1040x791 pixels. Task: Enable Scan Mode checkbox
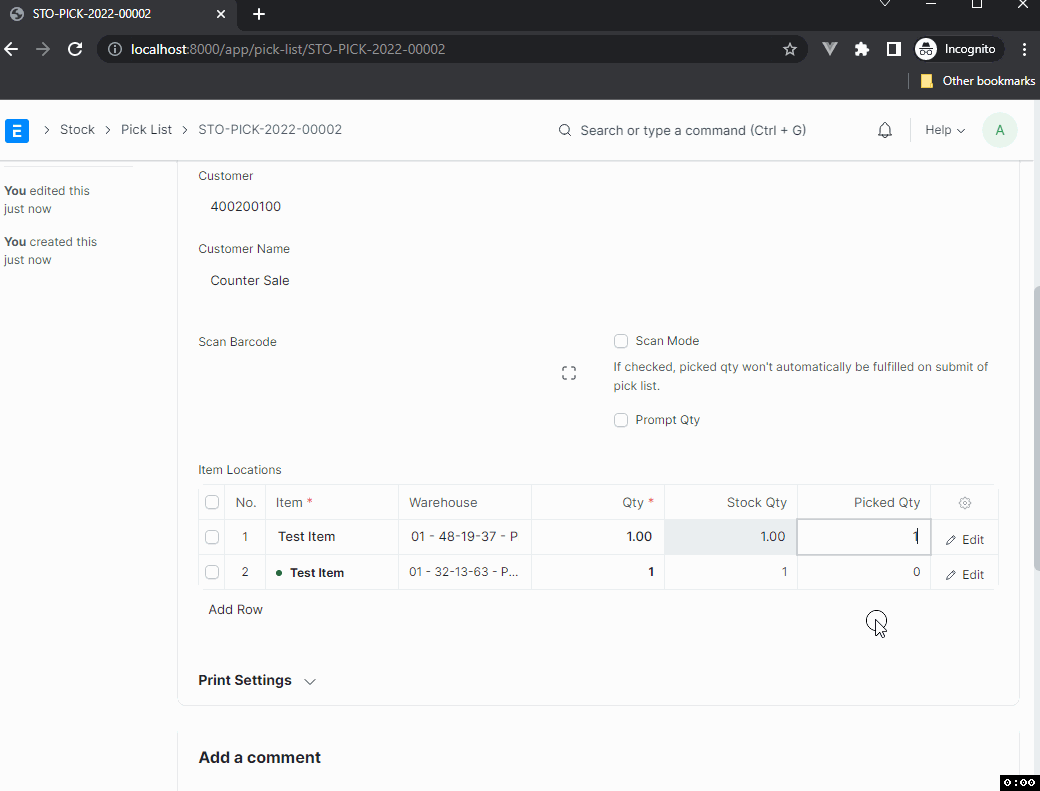(x=621, y=341)
